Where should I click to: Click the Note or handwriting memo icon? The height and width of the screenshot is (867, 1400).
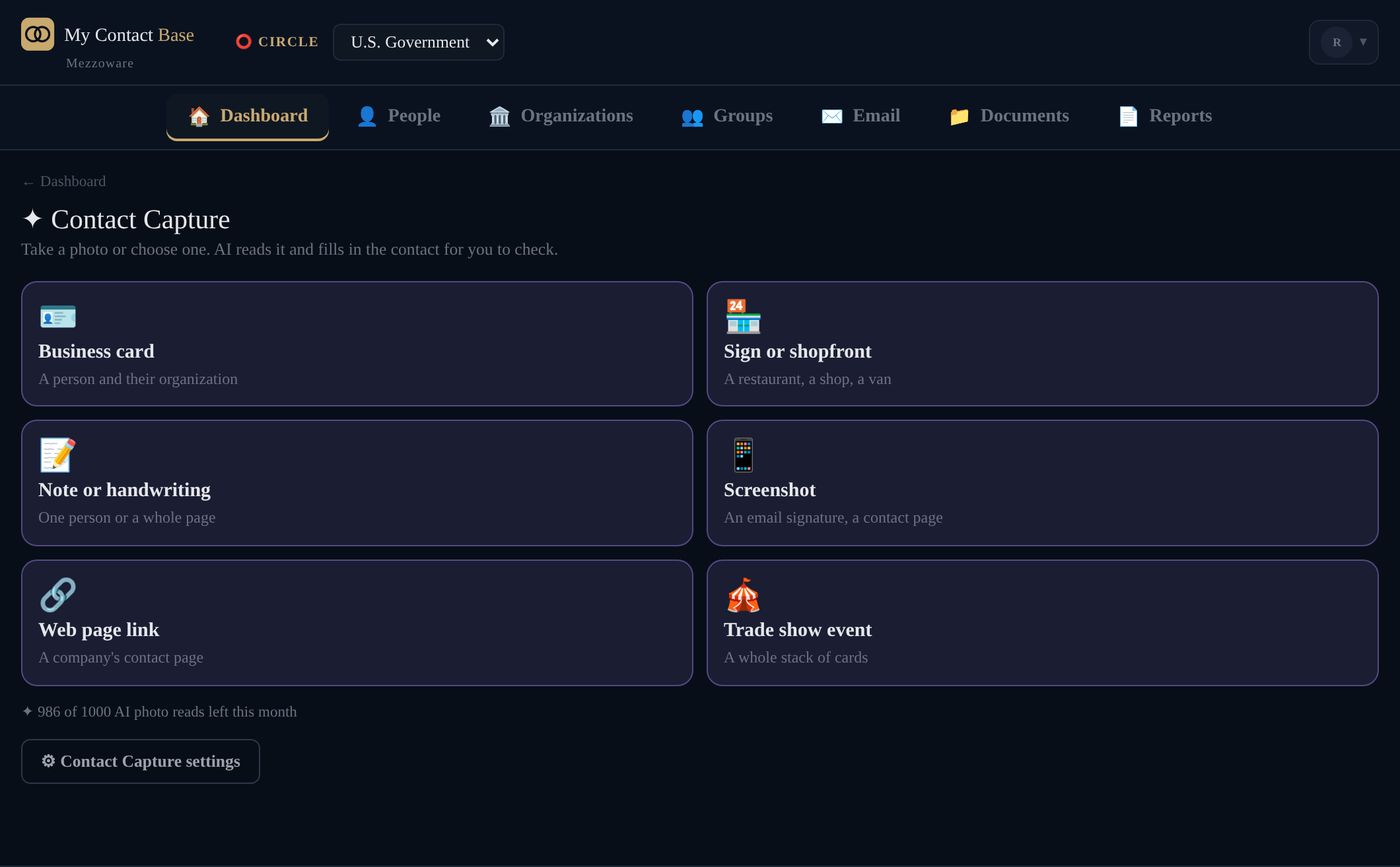point(57,455)
